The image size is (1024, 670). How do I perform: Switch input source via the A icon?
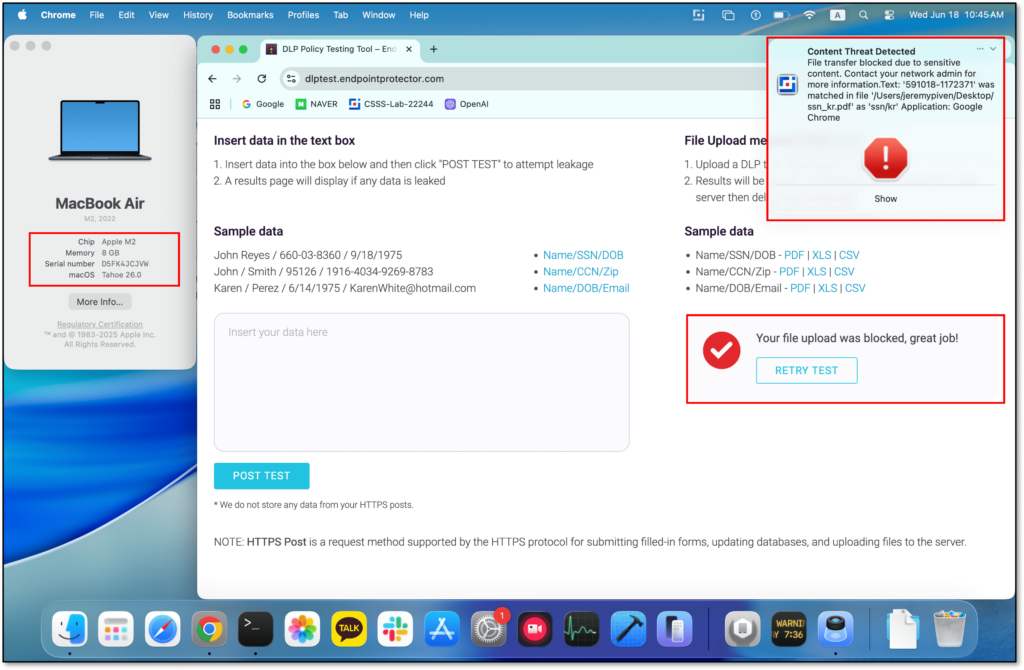837,15
